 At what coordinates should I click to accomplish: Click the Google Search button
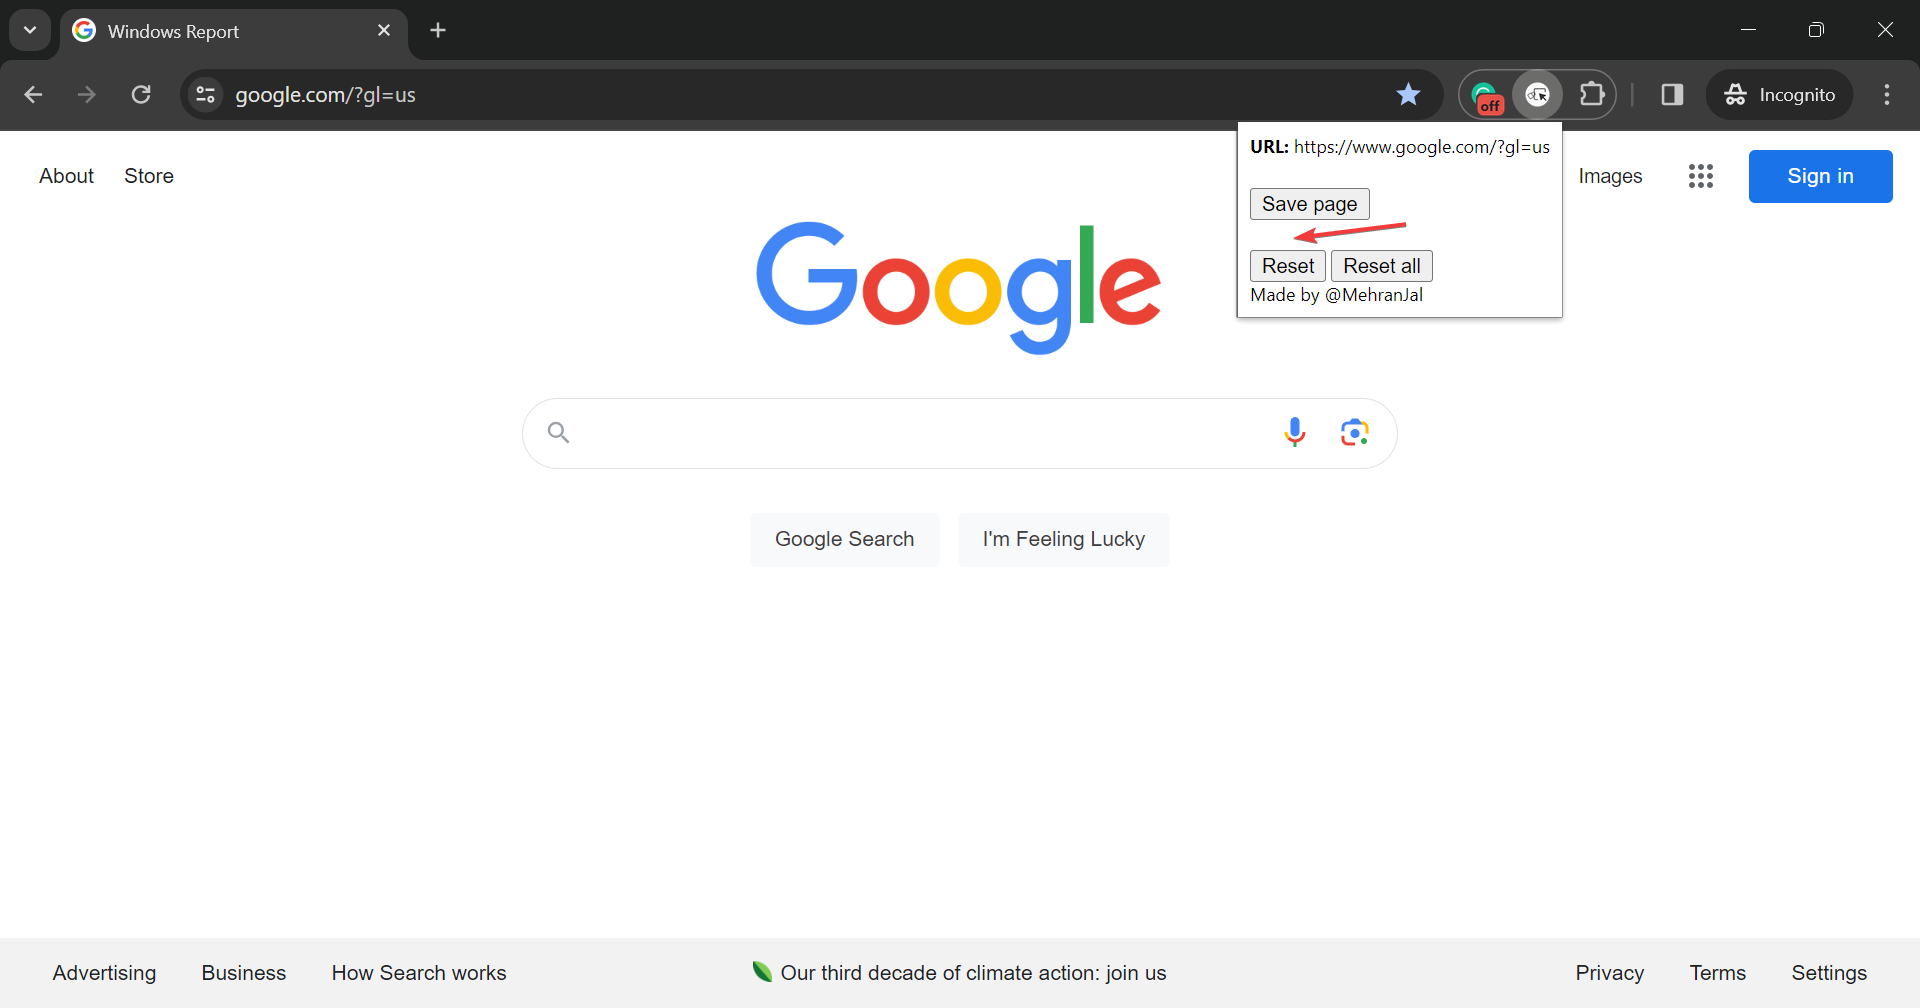(844, 539)
